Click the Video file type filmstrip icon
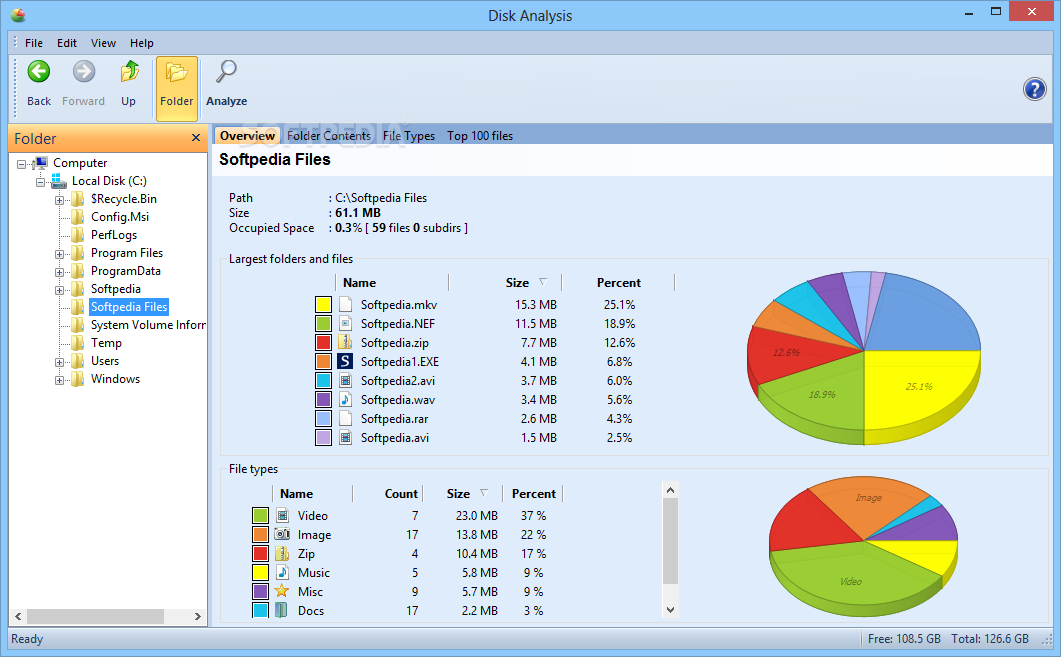The image size is (1061, 657). pyautogui.click(x=282, y=515)
